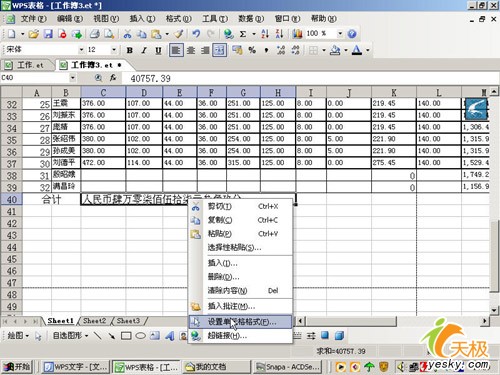
Task: Click the Save disk icon
Action: 48,34
